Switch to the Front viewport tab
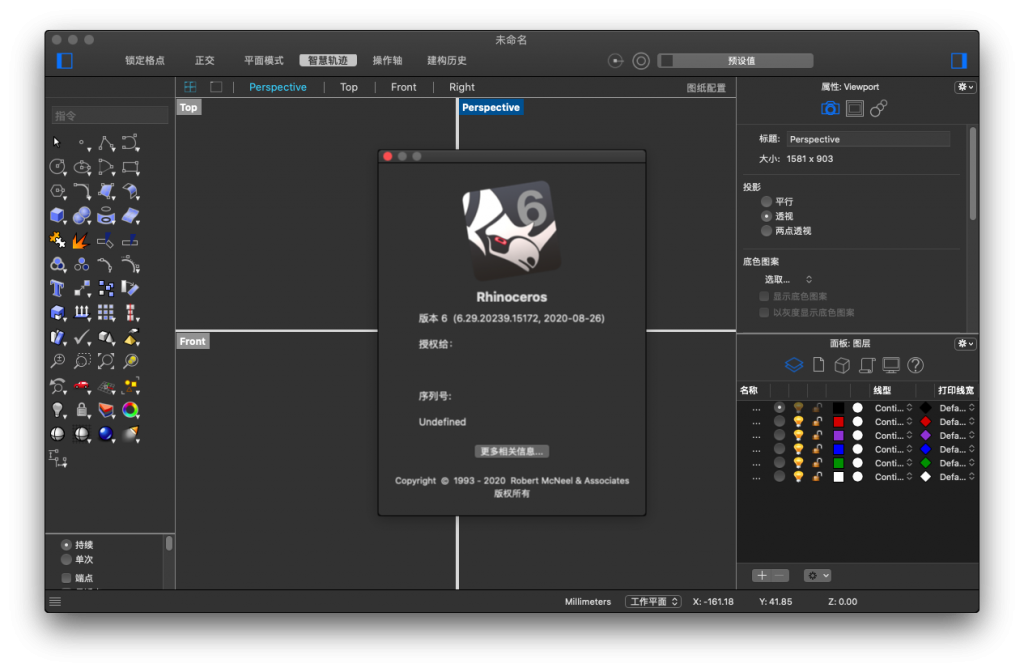The width and height of the screenshot is (1024, 672). [404, 87]
